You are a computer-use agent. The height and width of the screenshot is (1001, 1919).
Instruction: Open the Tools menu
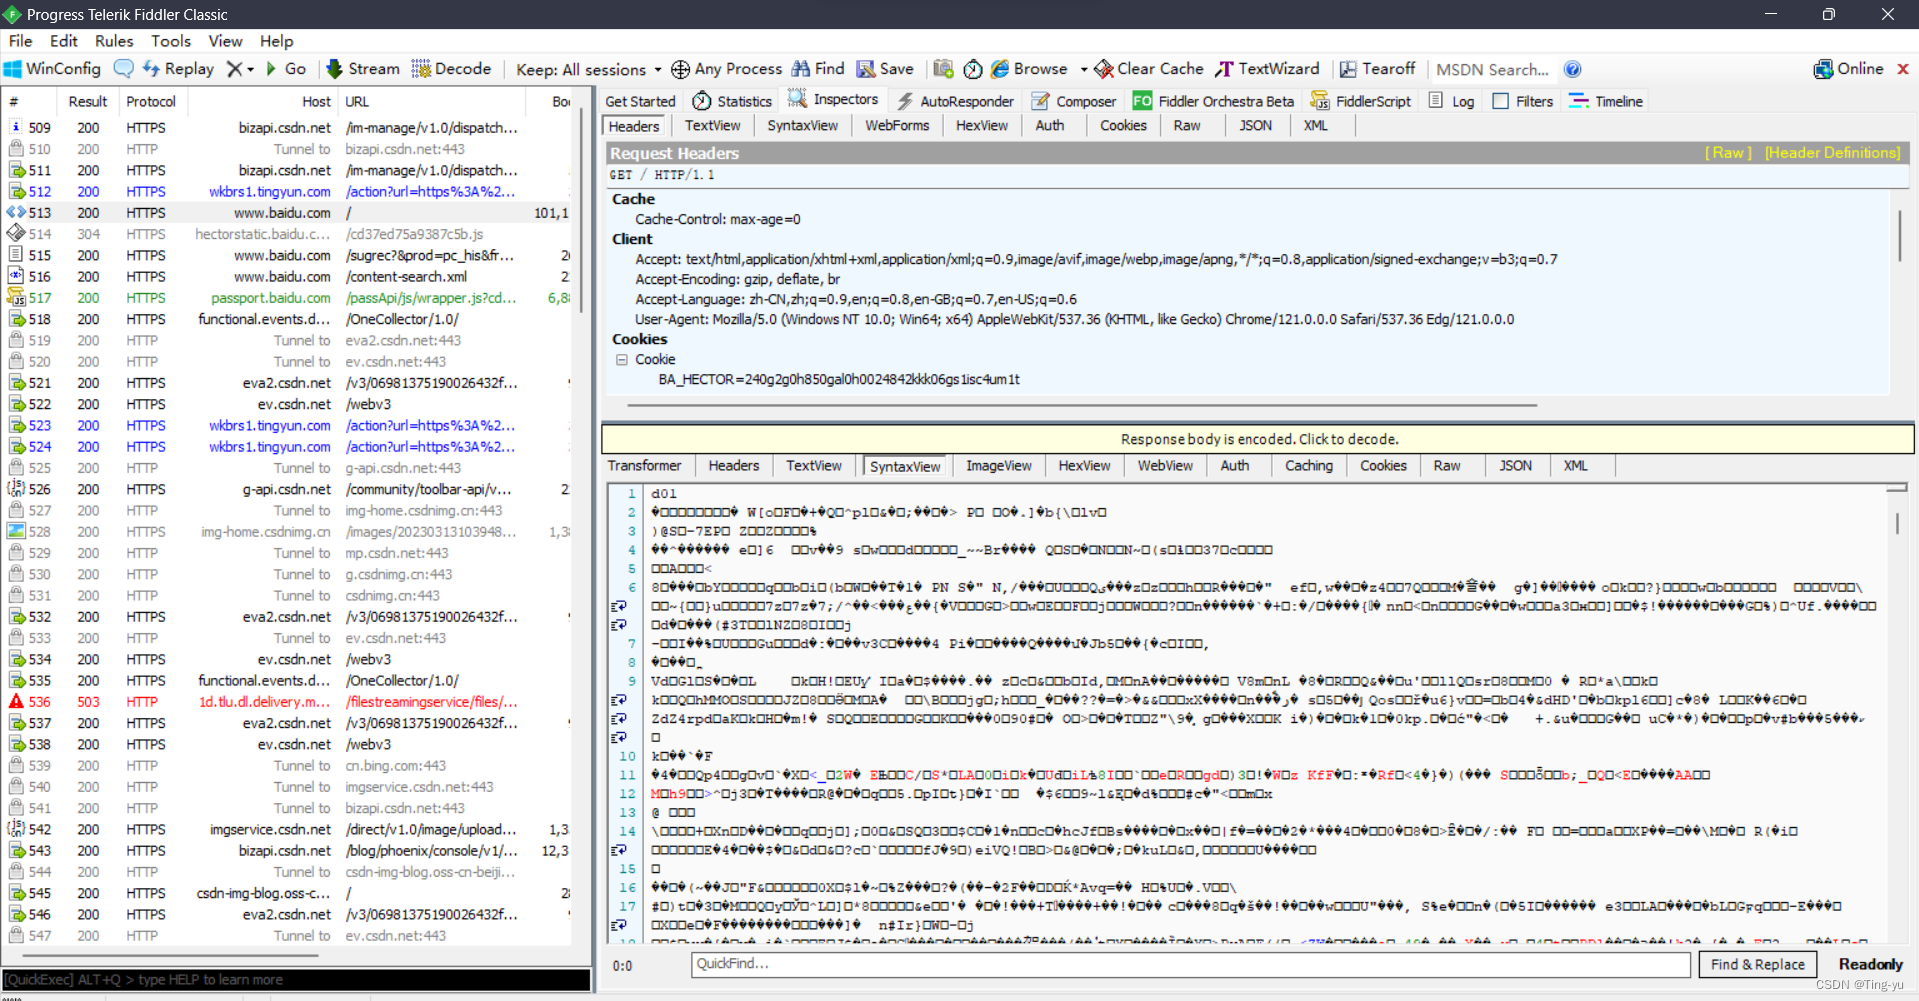[x=171, y=41]
